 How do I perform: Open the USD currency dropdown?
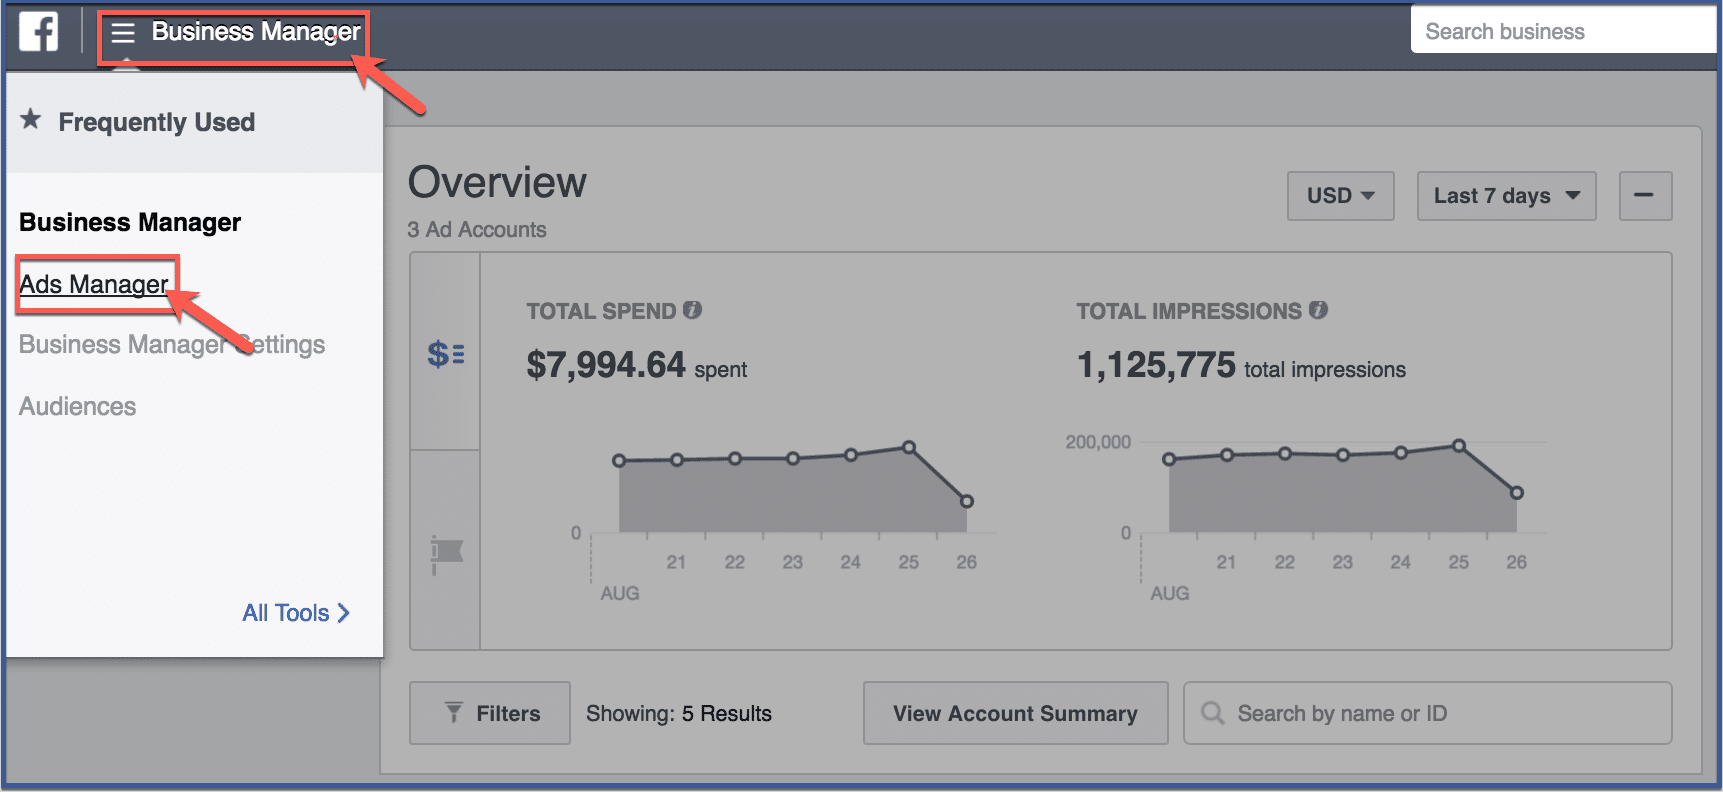(1340, 196)
